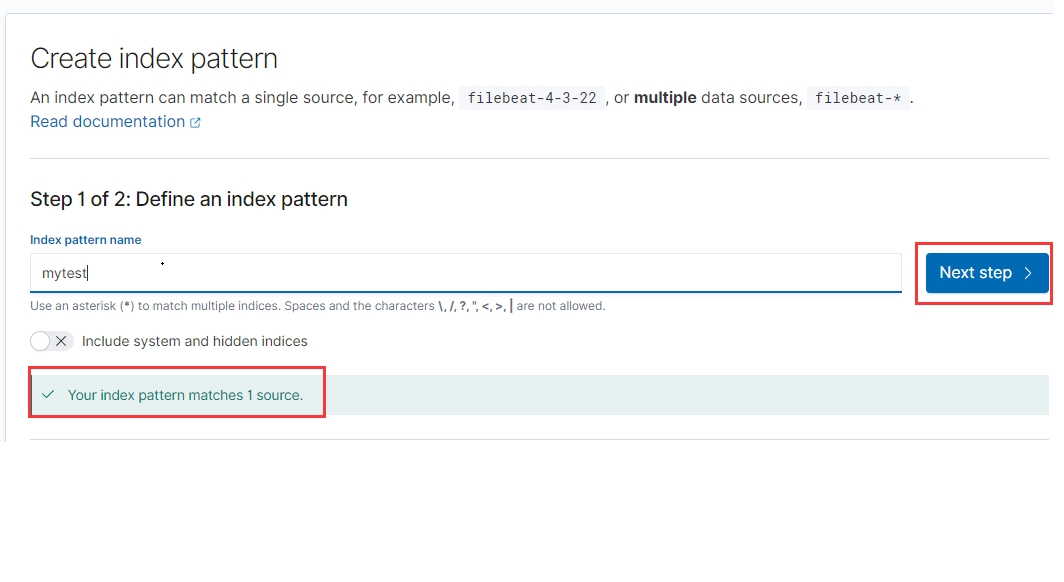Click the bold word "multiple" in description
The width and height of the screenshot is (1064, 582).
665,98
